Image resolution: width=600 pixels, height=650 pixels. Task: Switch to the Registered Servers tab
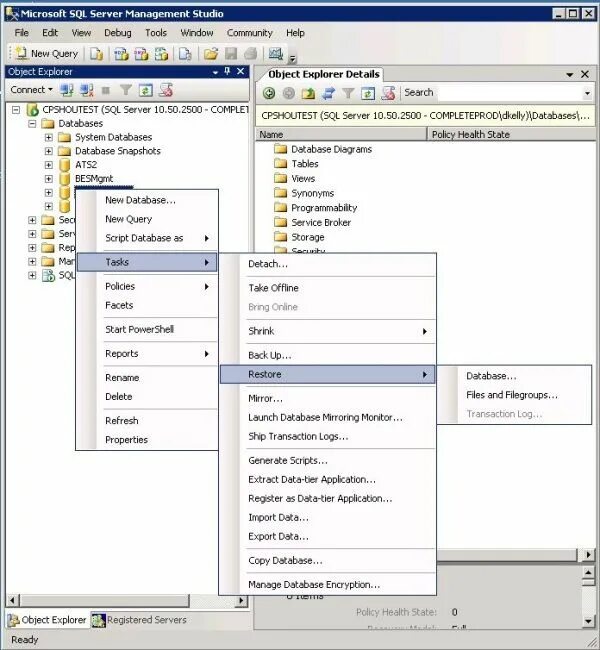139,620
